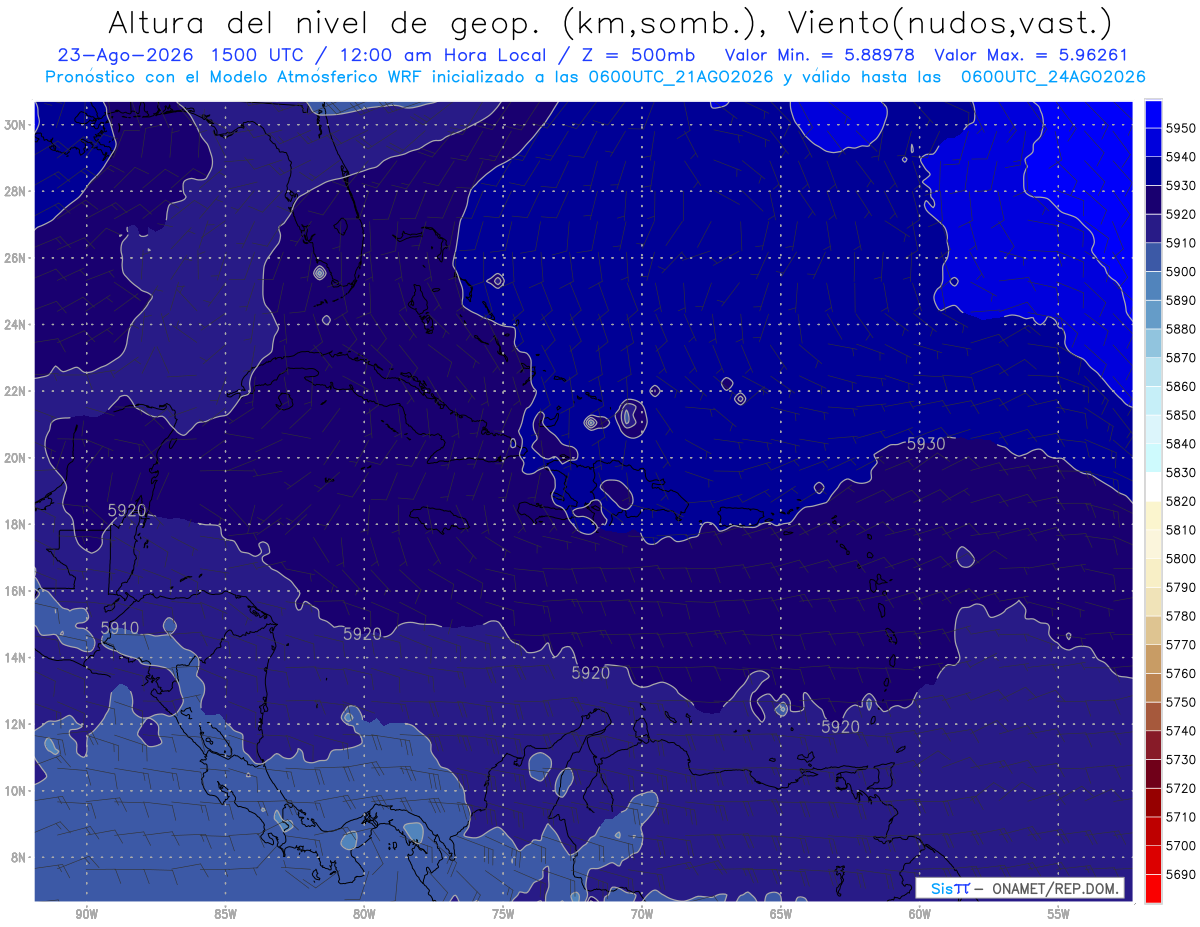
Task: Click the bright blue swatch above 5950
Action: pos(1153,114)
